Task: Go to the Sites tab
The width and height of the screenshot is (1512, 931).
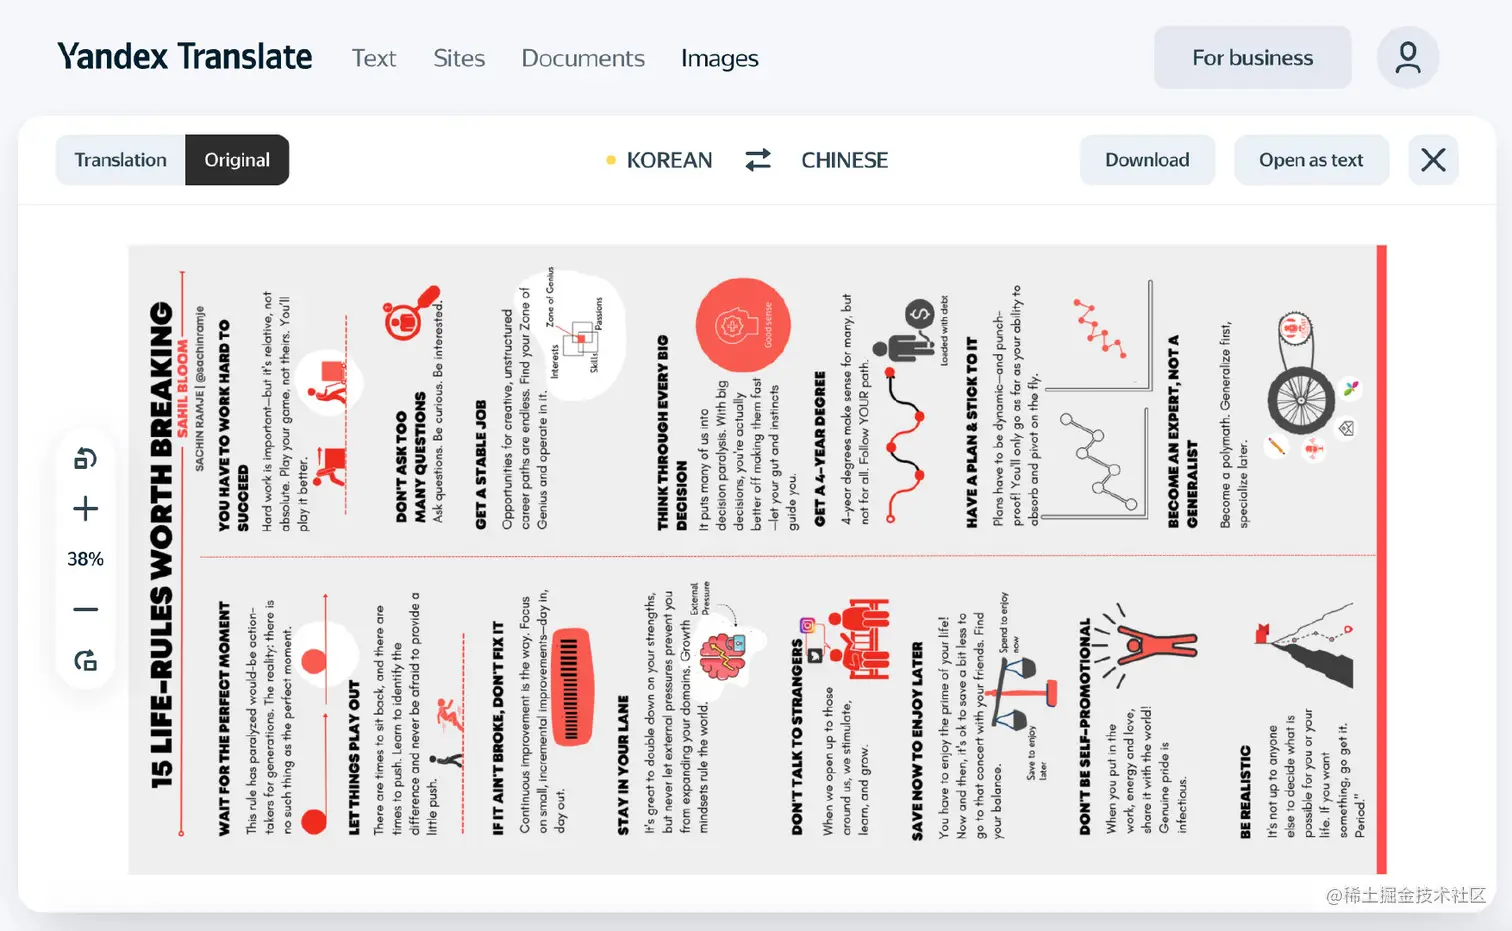Action: tap(459, 58)
